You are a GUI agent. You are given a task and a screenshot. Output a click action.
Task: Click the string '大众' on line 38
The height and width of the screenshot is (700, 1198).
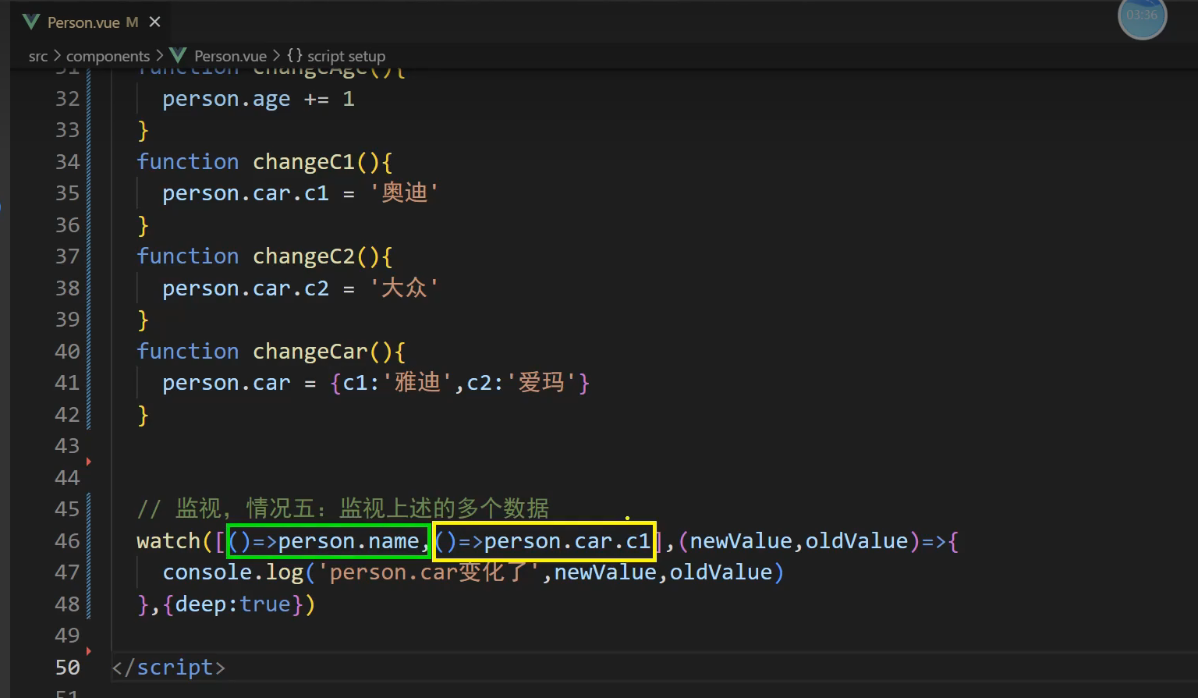(403, 288)
